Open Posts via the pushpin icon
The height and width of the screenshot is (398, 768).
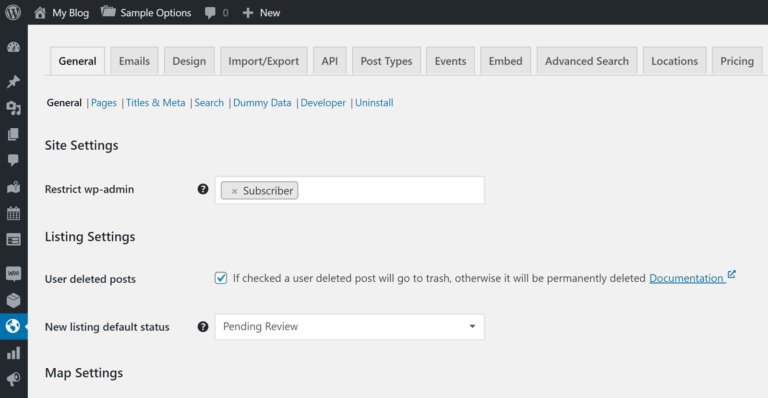13,82
